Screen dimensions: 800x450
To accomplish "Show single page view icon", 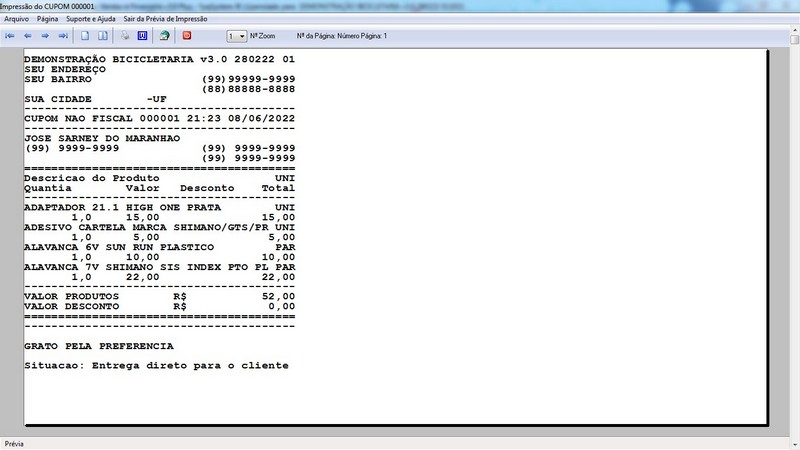I will [x=85, y=36].
